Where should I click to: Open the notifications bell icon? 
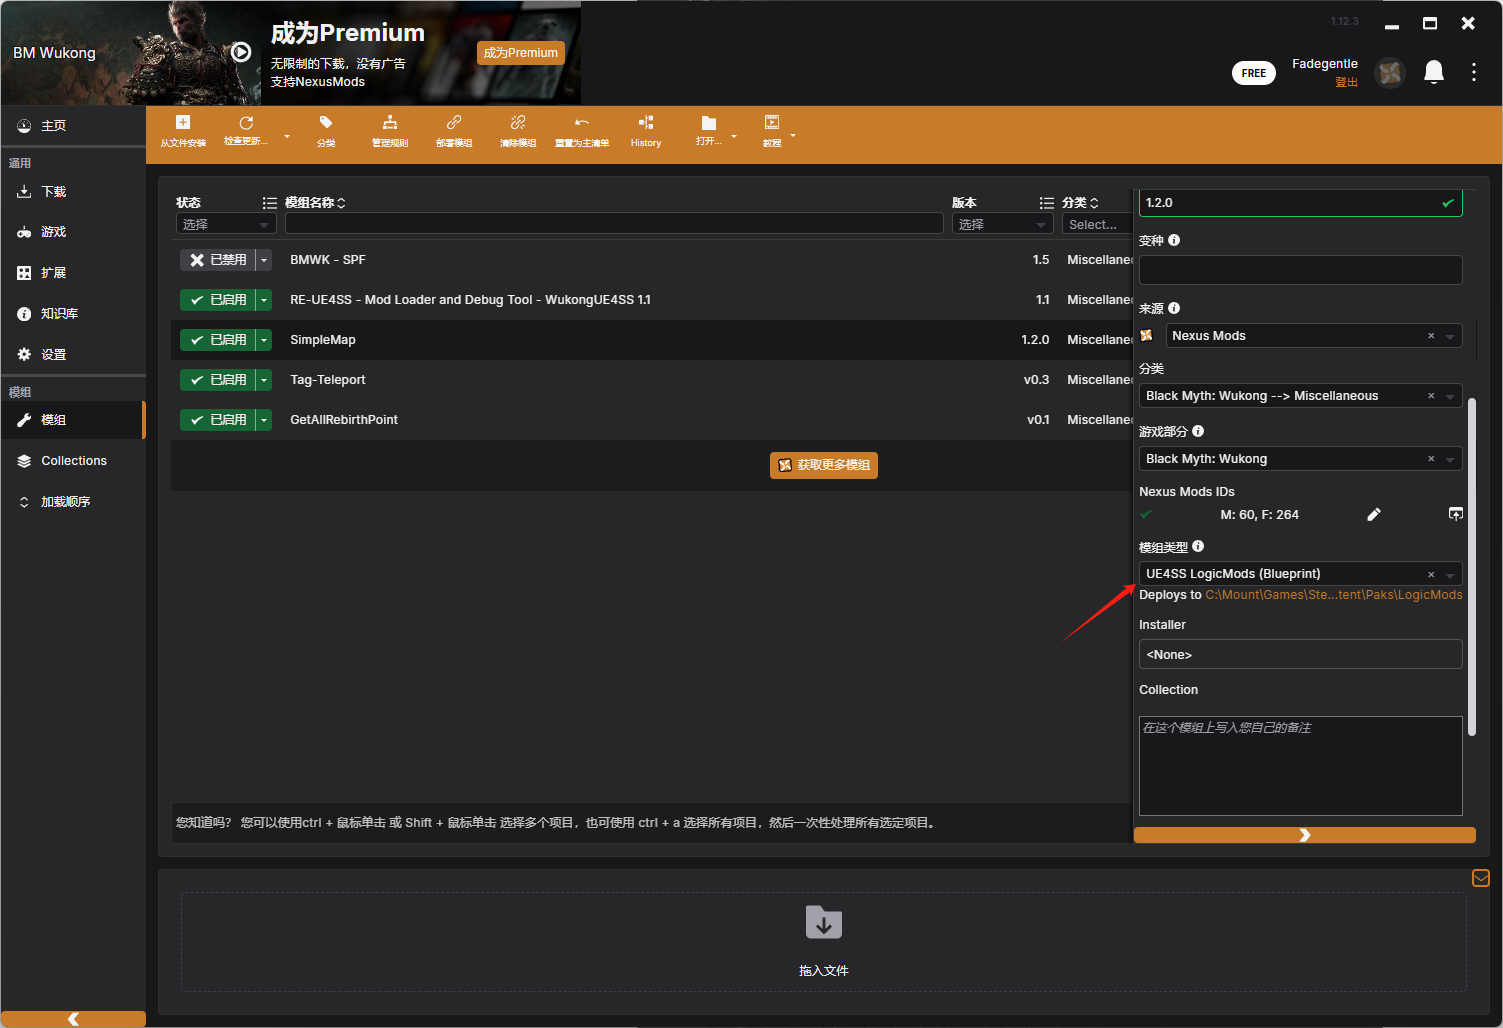[1434, 72]
